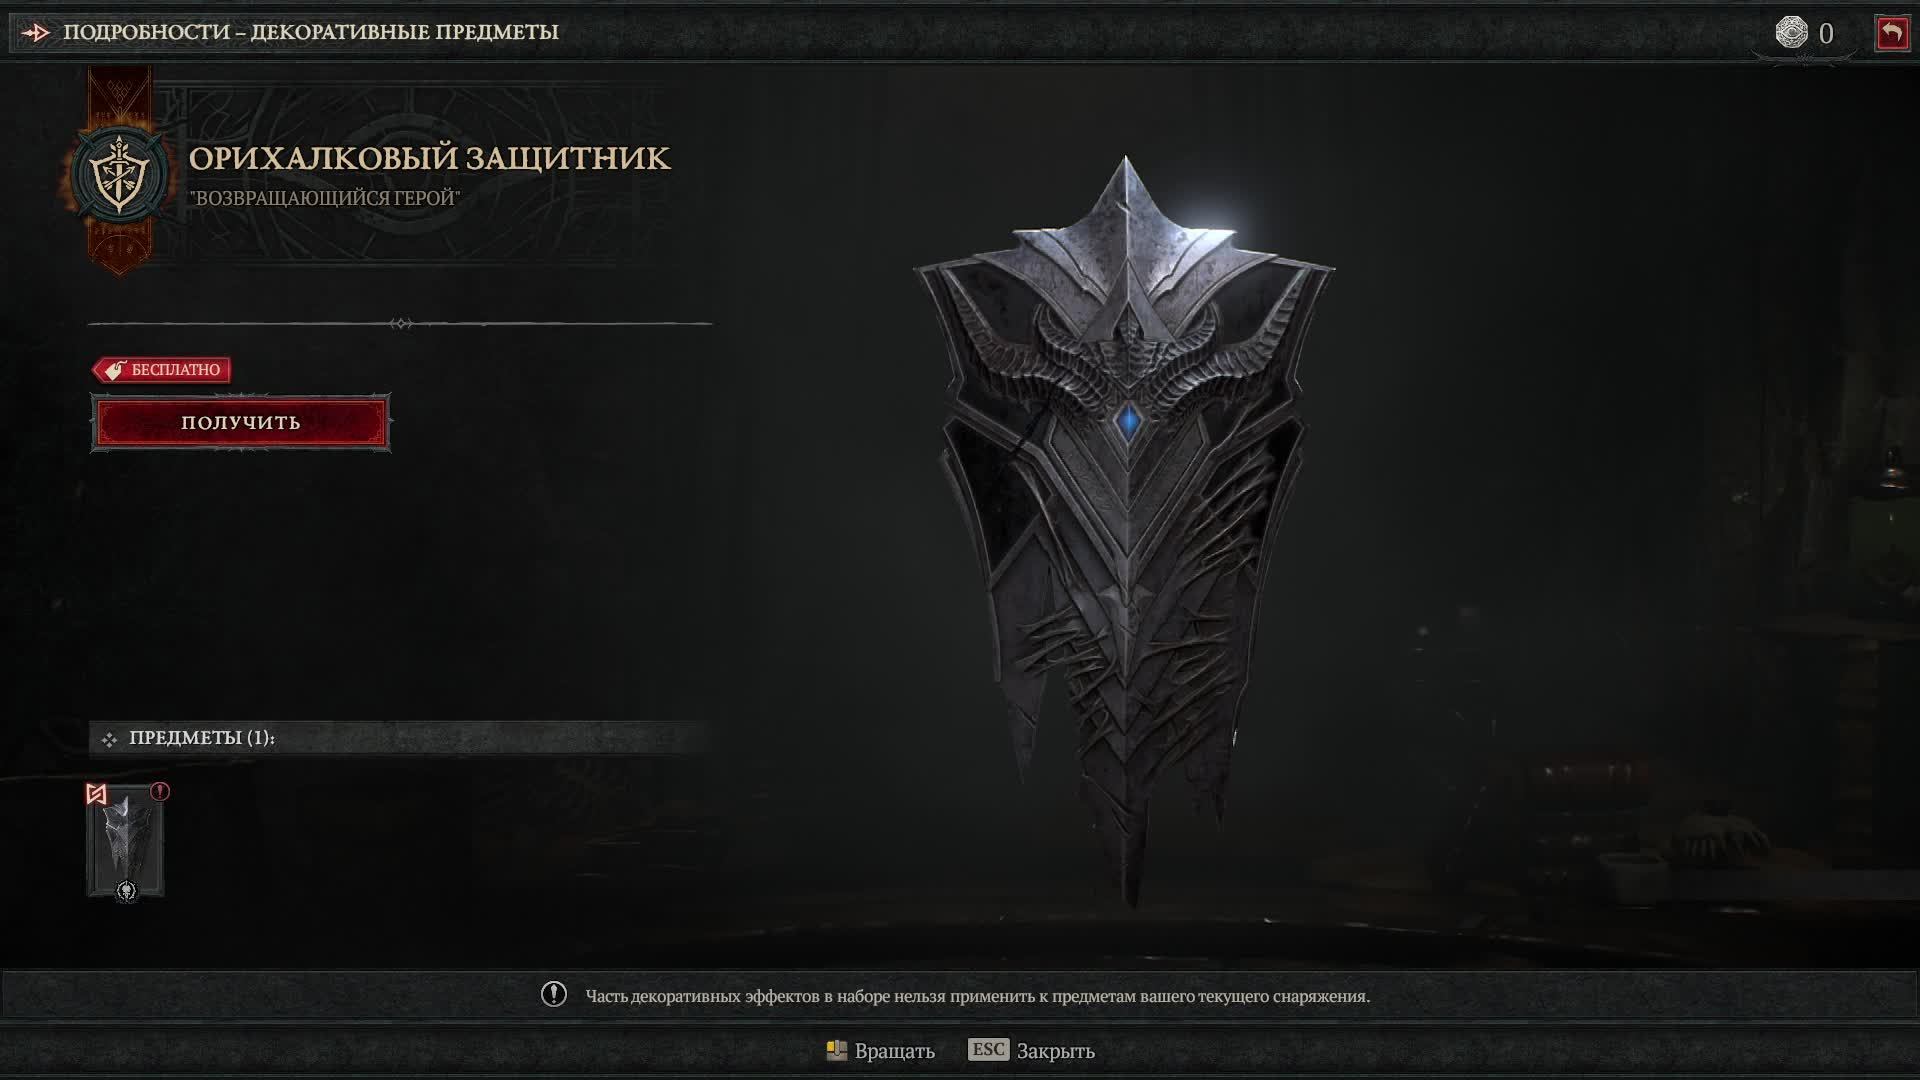Click the red exclamation badge on thumbnail

coord(160,792)
